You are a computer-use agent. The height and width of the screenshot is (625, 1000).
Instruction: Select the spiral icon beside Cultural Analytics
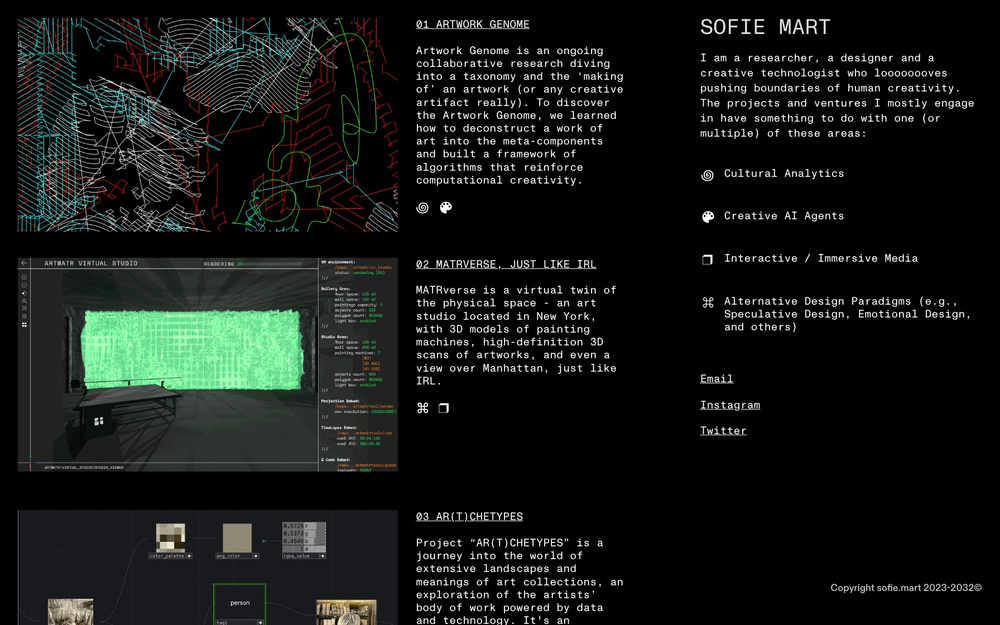point(708,175)
